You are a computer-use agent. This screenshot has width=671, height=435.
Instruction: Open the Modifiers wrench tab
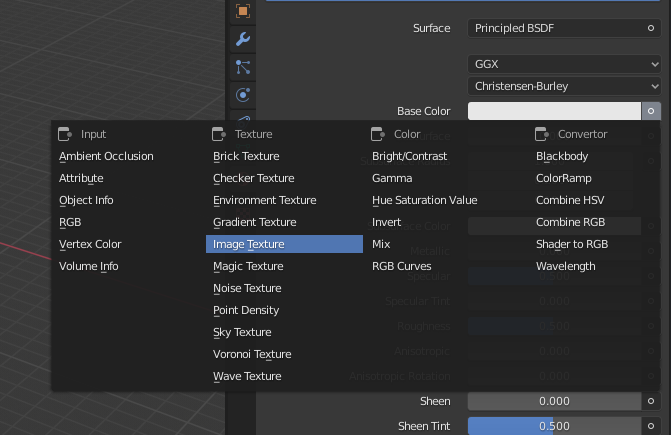point(242,40)
